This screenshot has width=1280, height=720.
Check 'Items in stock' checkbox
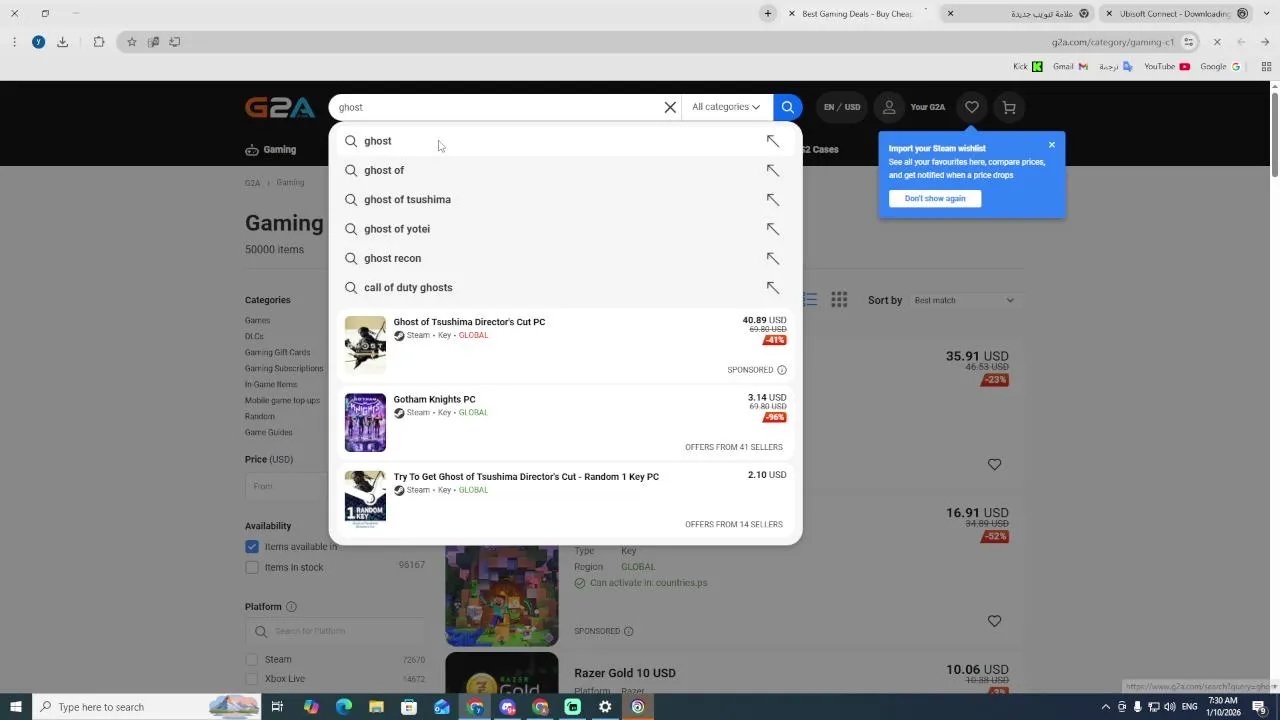click(x=252, y=567)
